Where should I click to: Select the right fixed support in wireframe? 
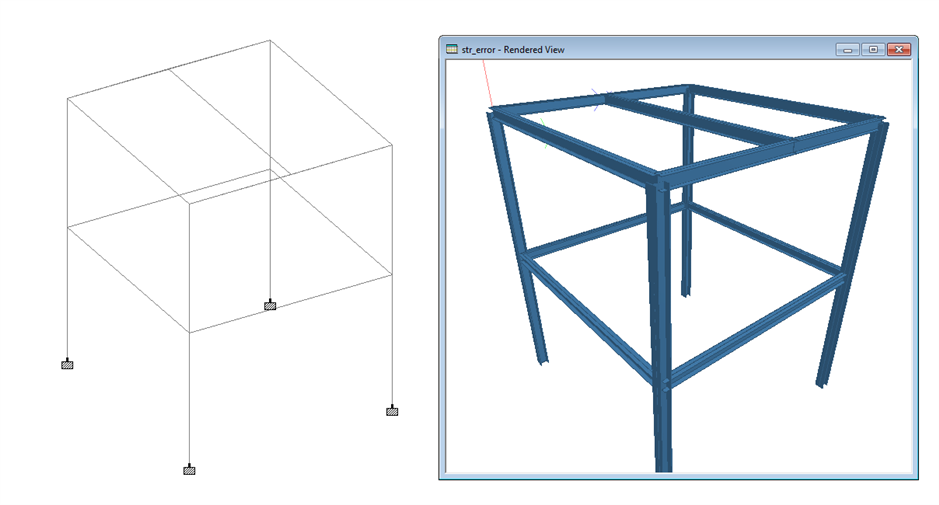(392, 410)
